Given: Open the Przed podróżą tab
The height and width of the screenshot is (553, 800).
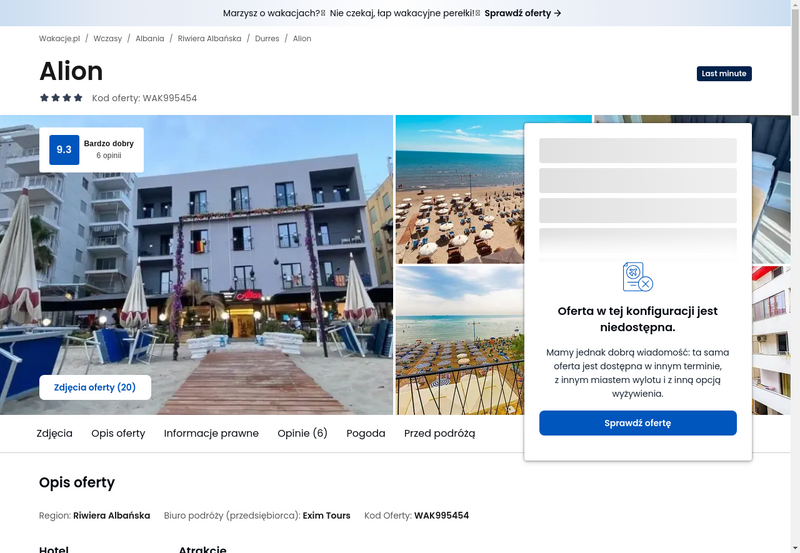Looking at the screenshot, I should tap(439, 434).
